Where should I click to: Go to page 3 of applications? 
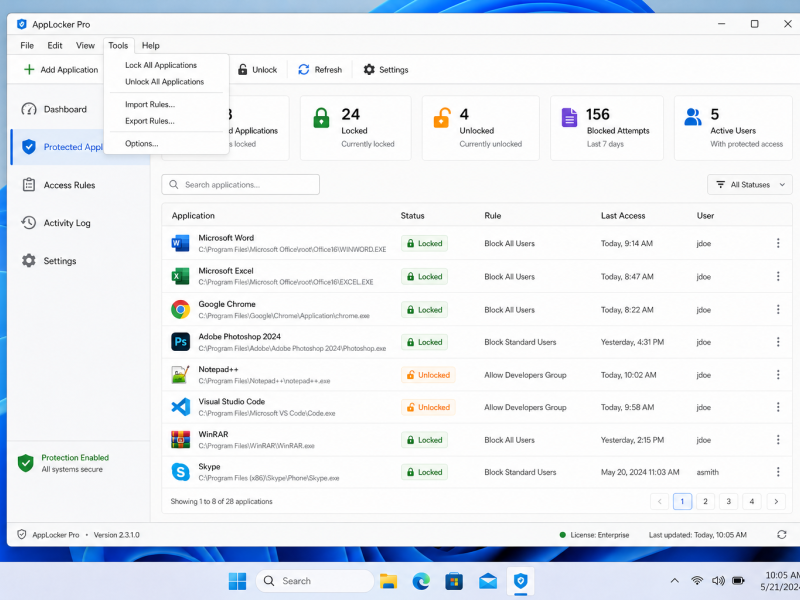[x=729, y=502]
